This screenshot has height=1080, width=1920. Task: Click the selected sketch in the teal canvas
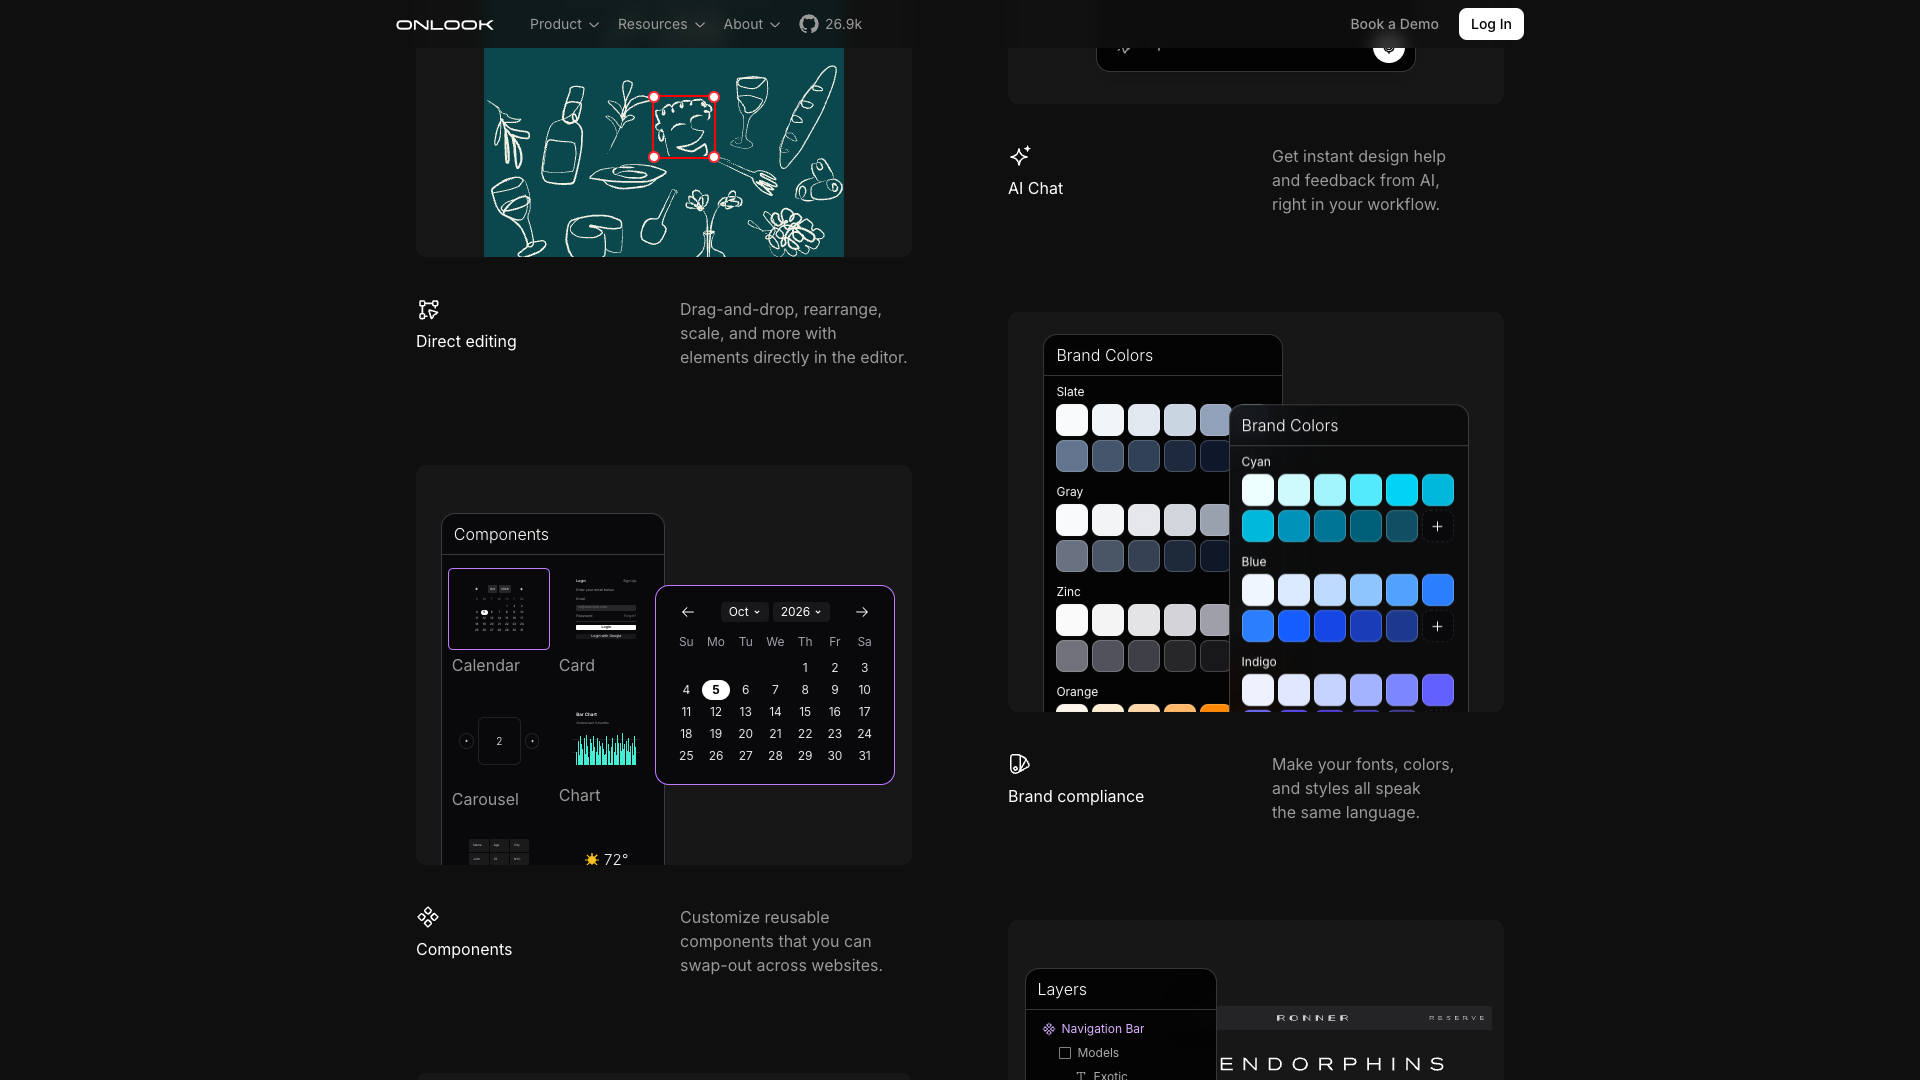[684, 127]
